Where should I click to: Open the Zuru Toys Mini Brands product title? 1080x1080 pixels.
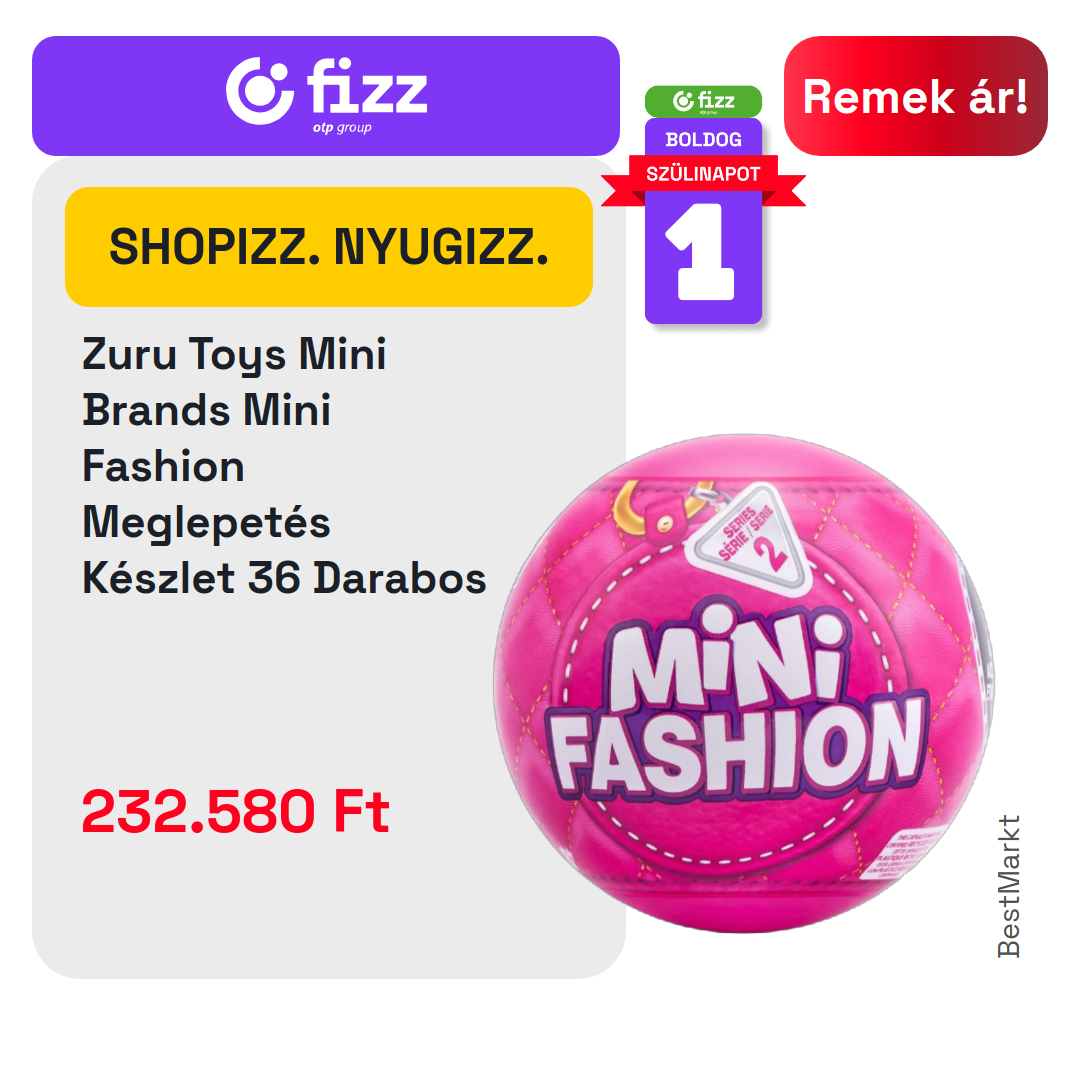click(284, 466)
